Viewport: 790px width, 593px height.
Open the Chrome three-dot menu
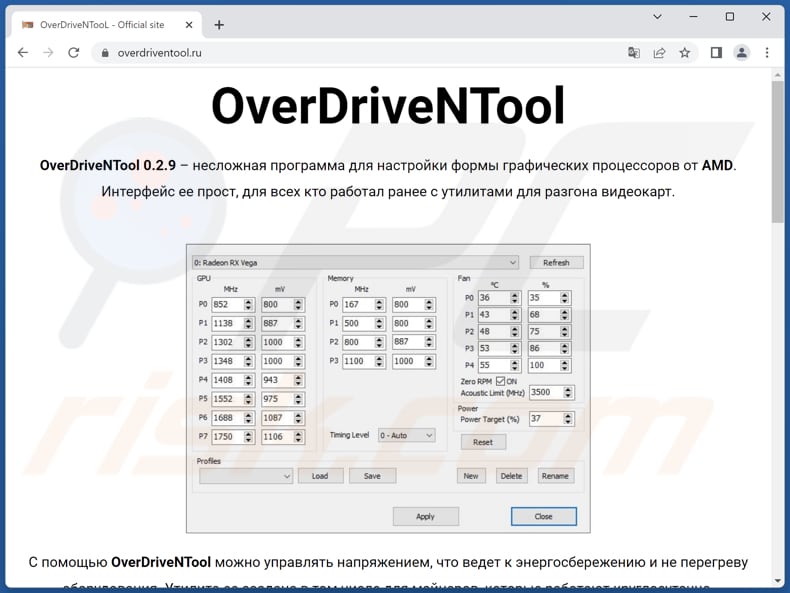point(768,53)
